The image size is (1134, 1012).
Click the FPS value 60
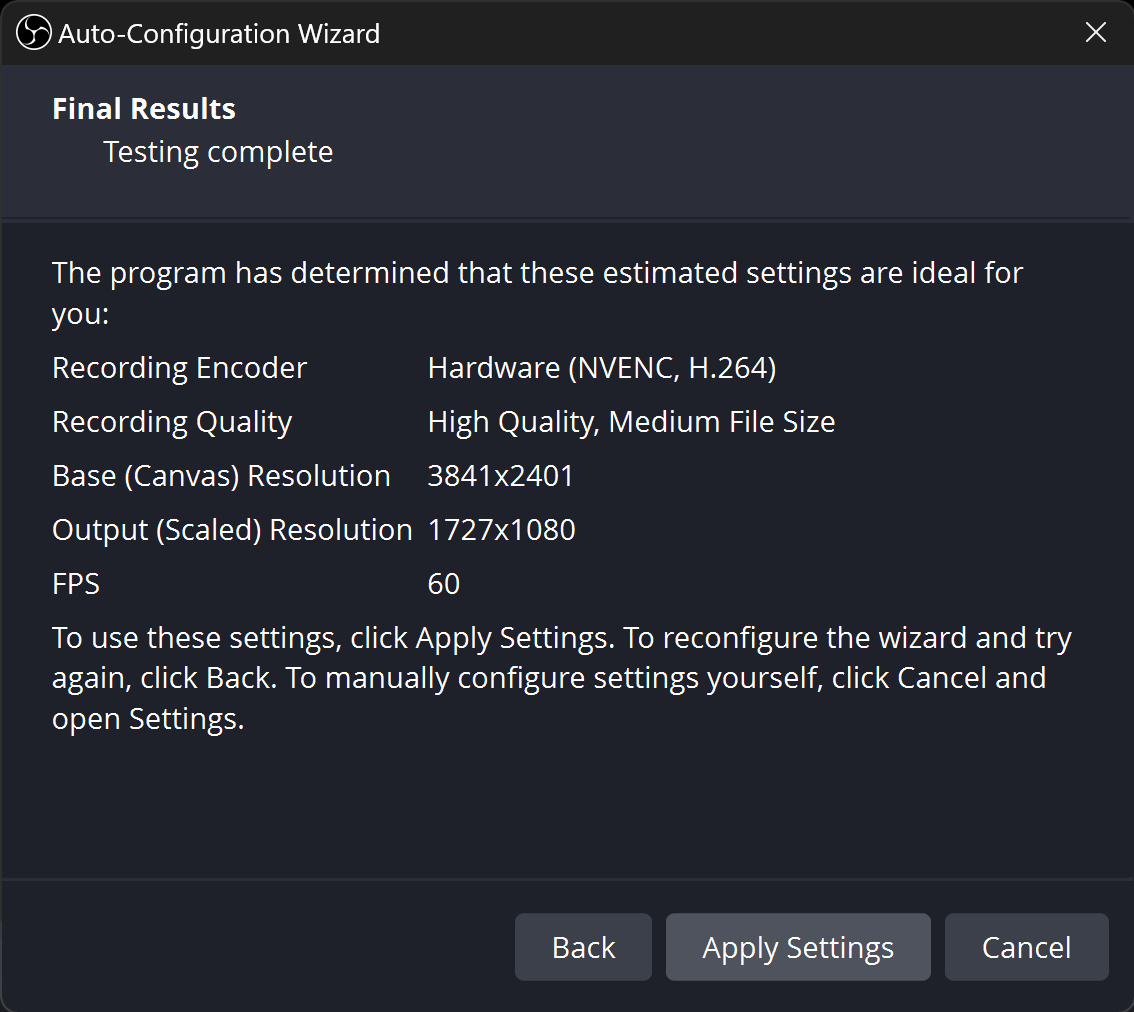[444, 584]
